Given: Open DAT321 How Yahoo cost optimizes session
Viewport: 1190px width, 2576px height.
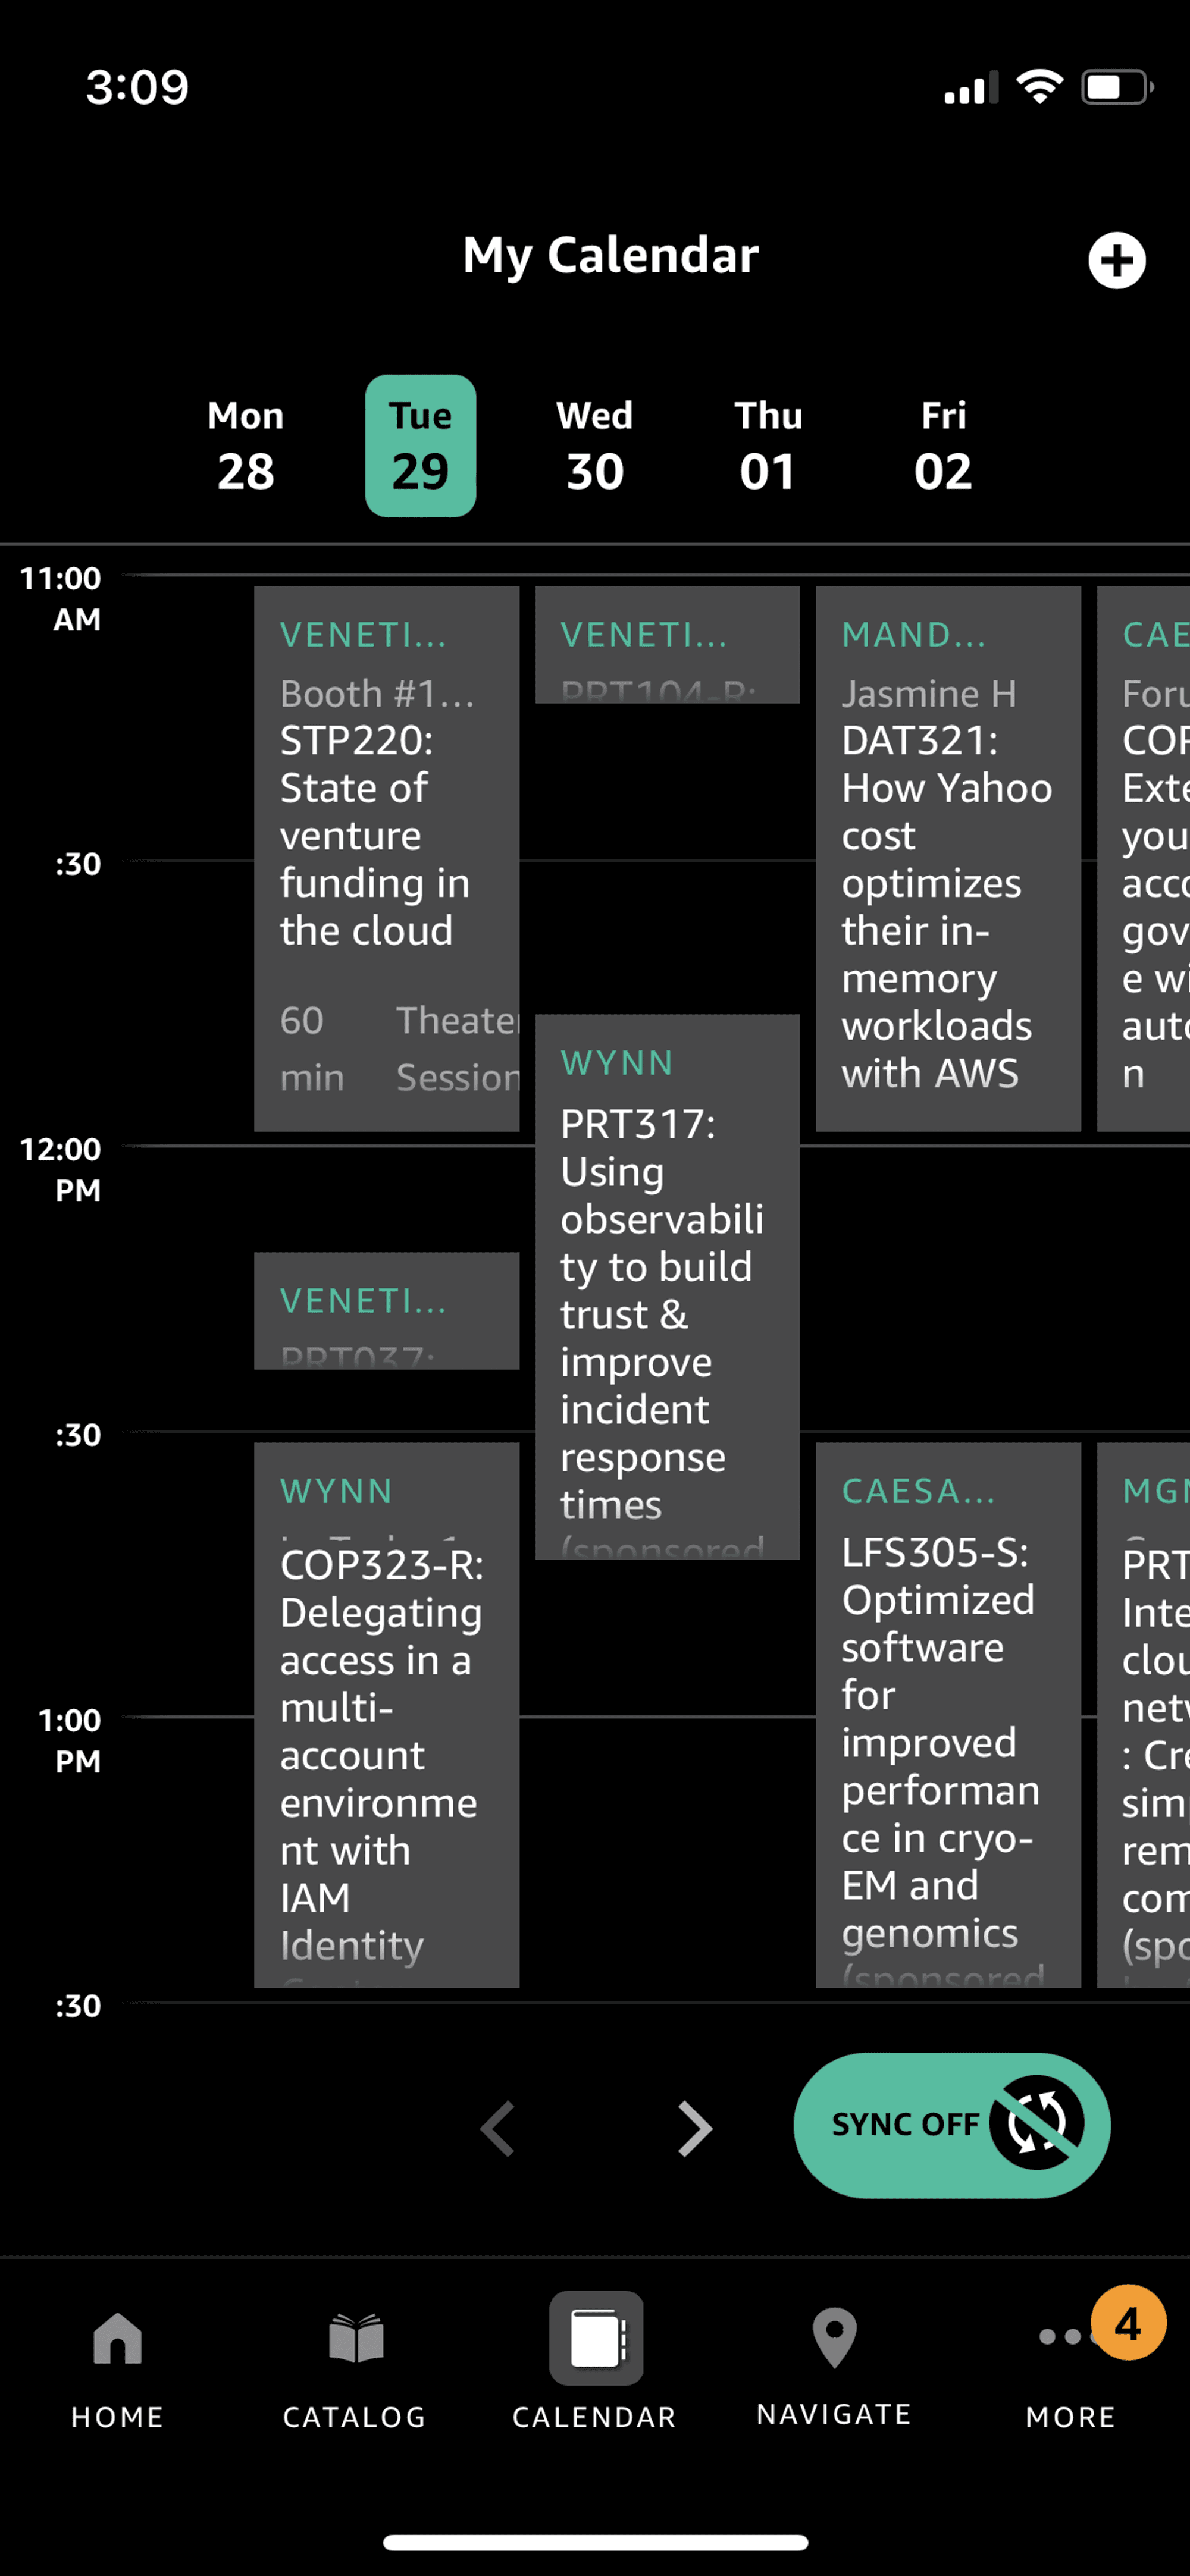Looking at the screenshot, I should 948,858.
